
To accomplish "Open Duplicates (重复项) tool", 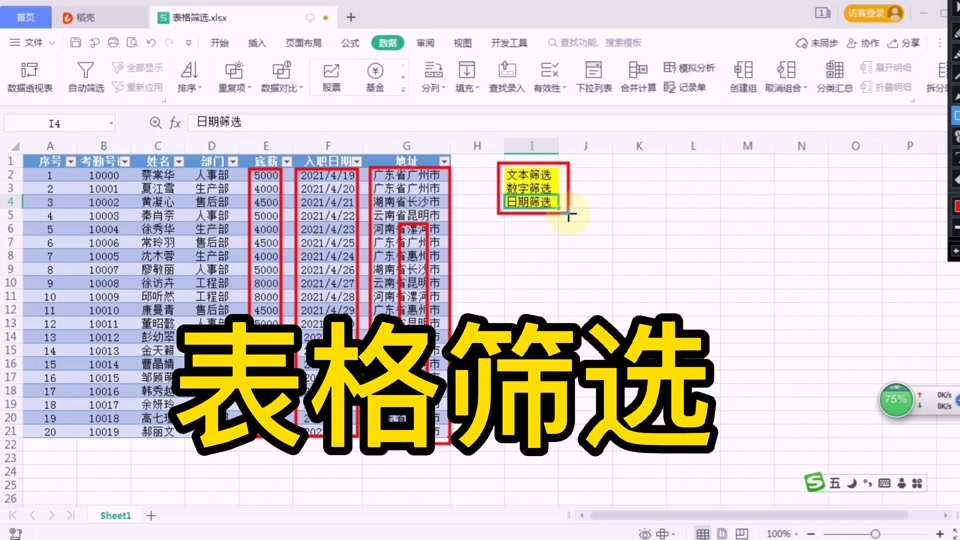I will 234,77.
